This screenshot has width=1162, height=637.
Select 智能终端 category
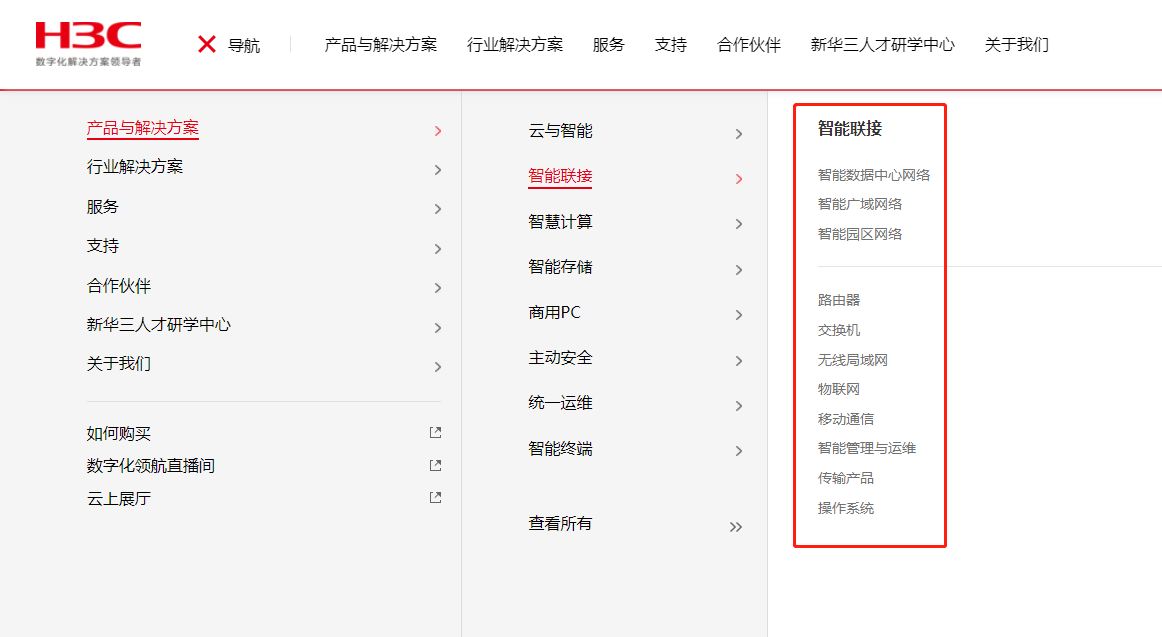pyautogui.click(x=560, y=449)
